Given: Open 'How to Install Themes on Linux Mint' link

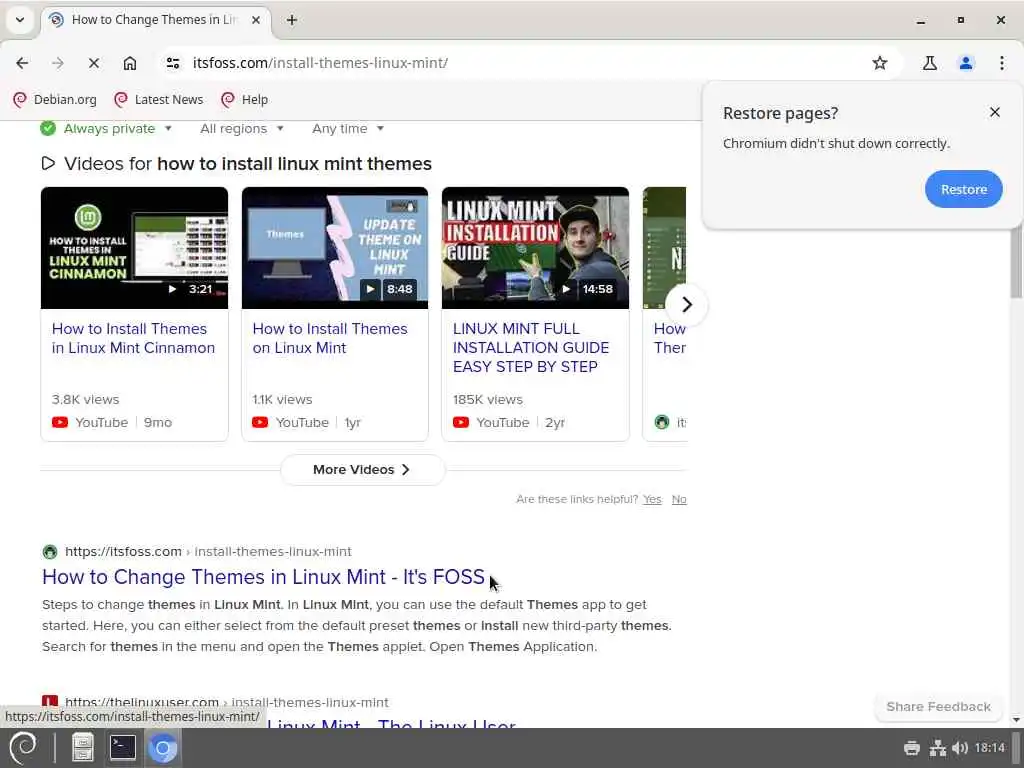Looking at the screenshot, I should pos(330,338).
